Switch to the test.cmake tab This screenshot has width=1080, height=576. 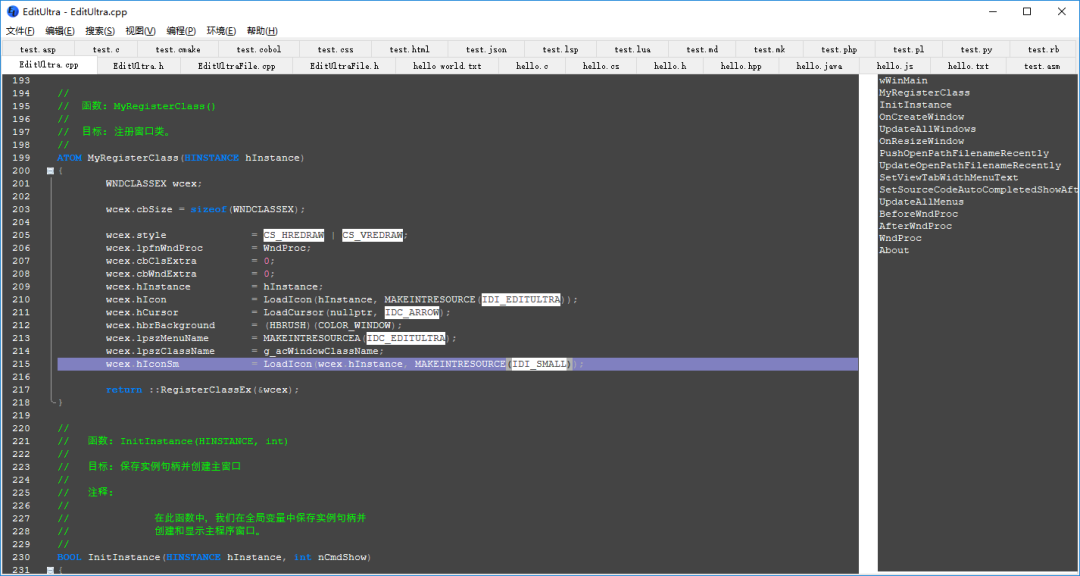[178, 49]
